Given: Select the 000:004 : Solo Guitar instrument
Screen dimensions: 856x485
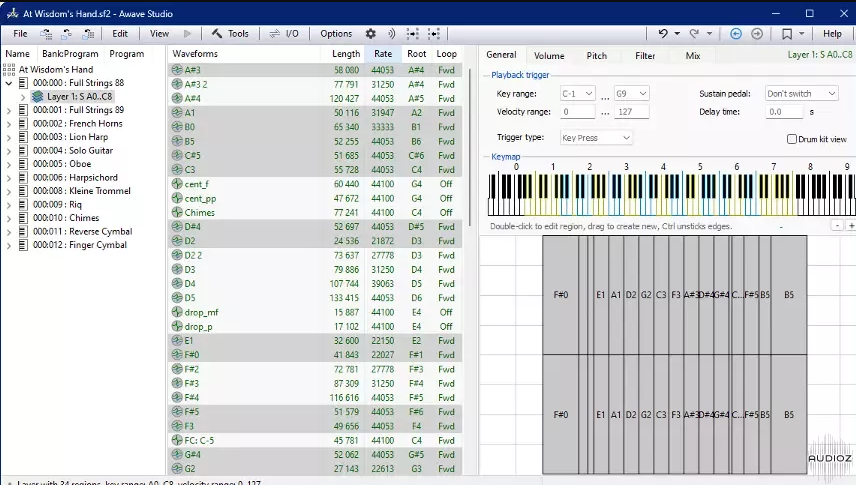Looking at the screenshot, I should (x=73, y=150).
